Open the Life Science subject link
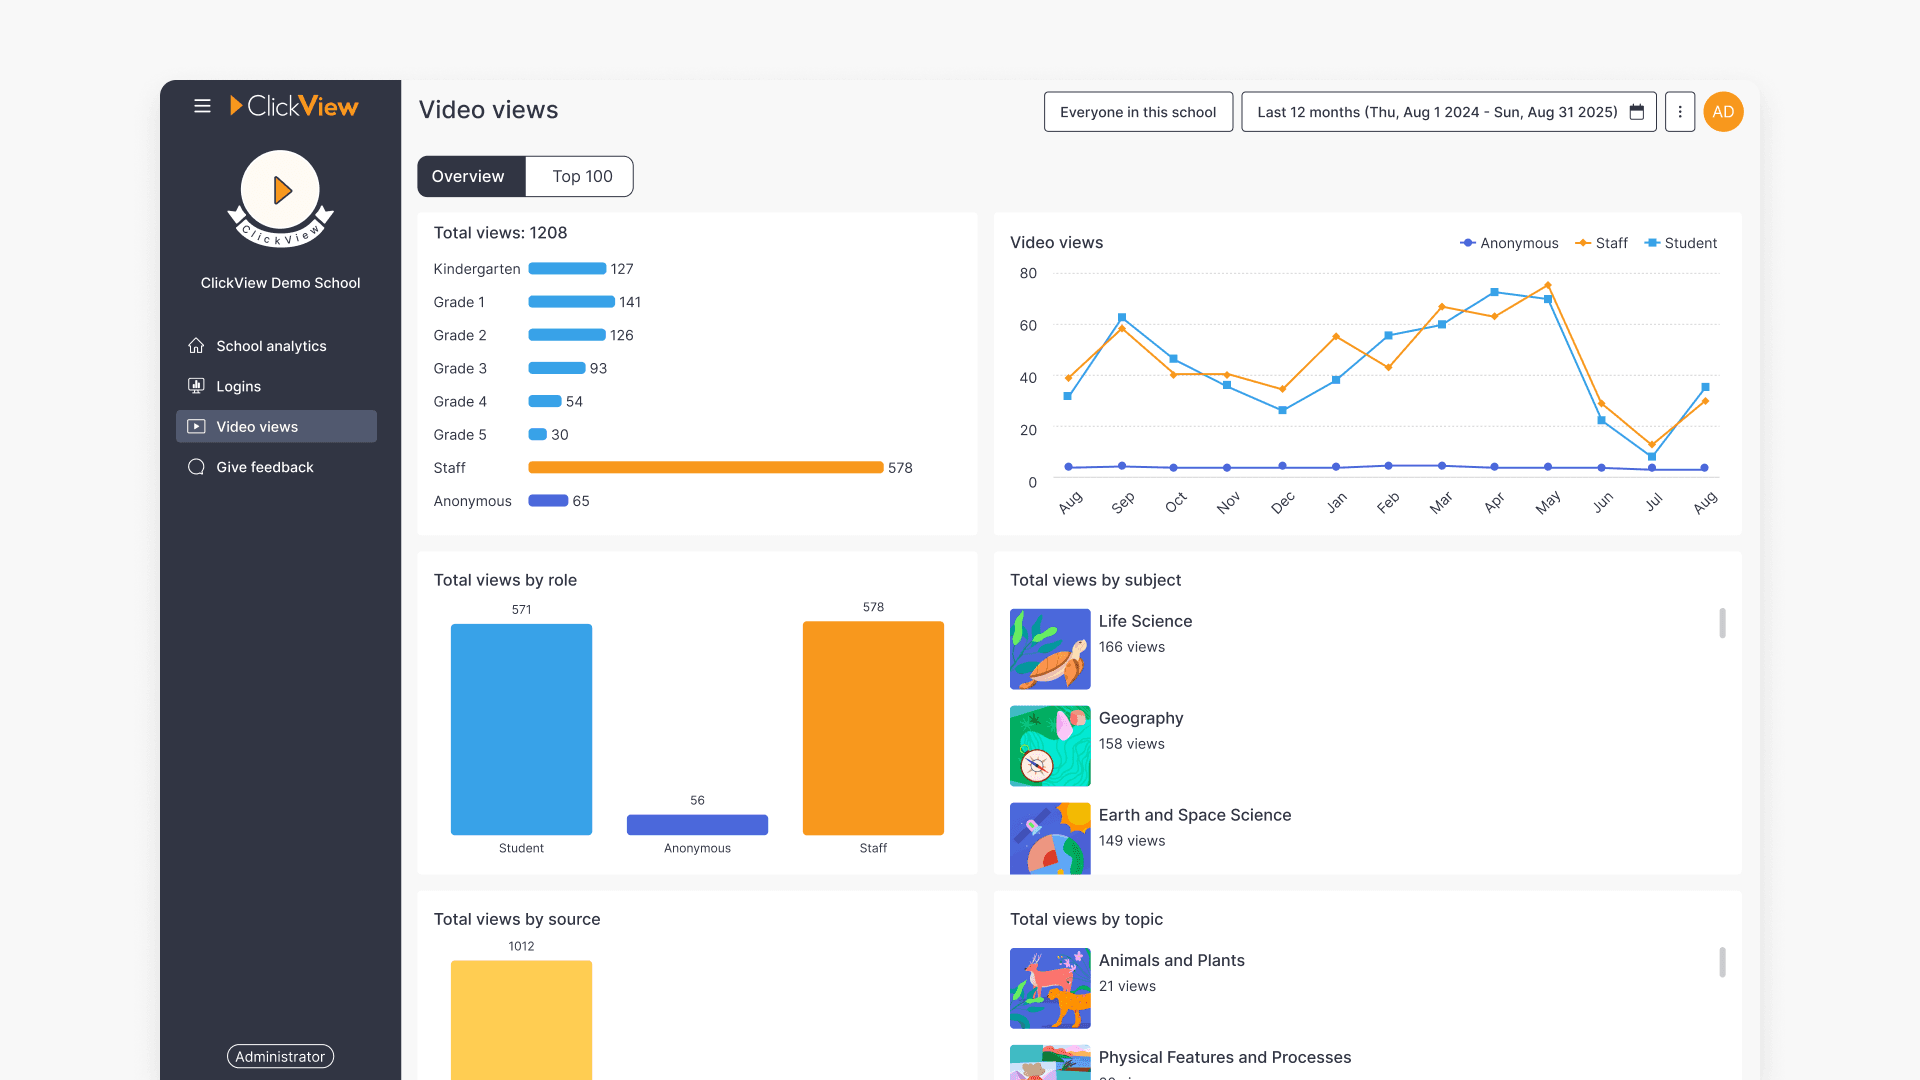The width and height of the screenshot is (1920, 1080). [x=1145, y=621]
